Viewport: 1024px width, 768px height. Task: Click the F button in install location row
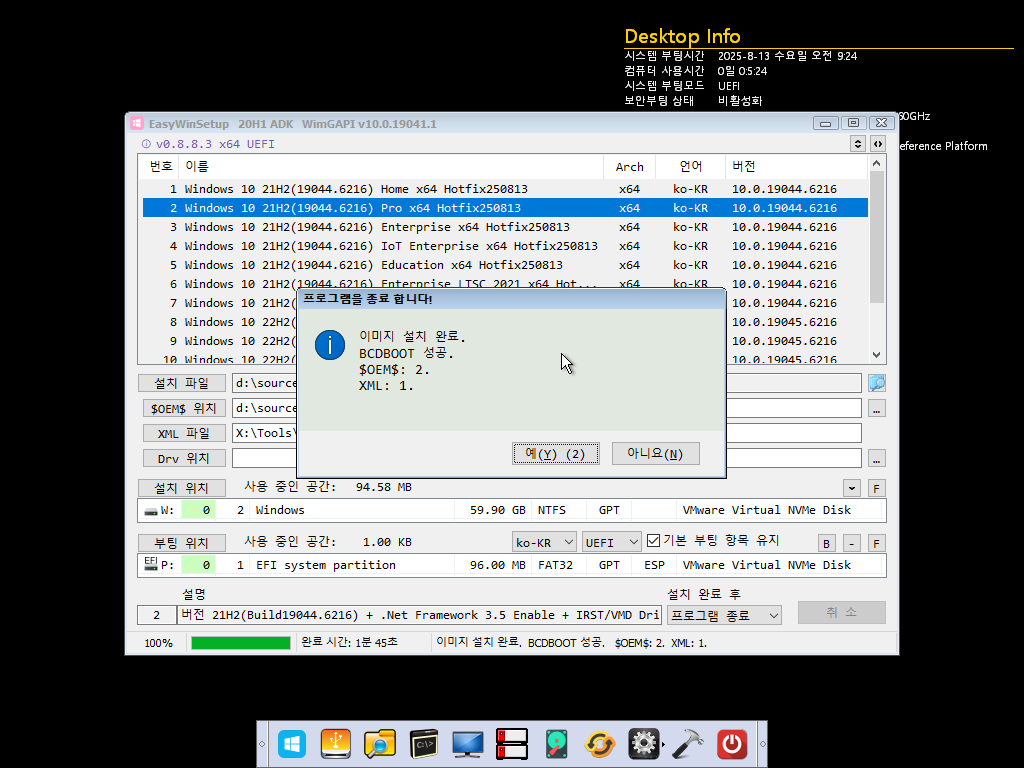tap(876, 488)
